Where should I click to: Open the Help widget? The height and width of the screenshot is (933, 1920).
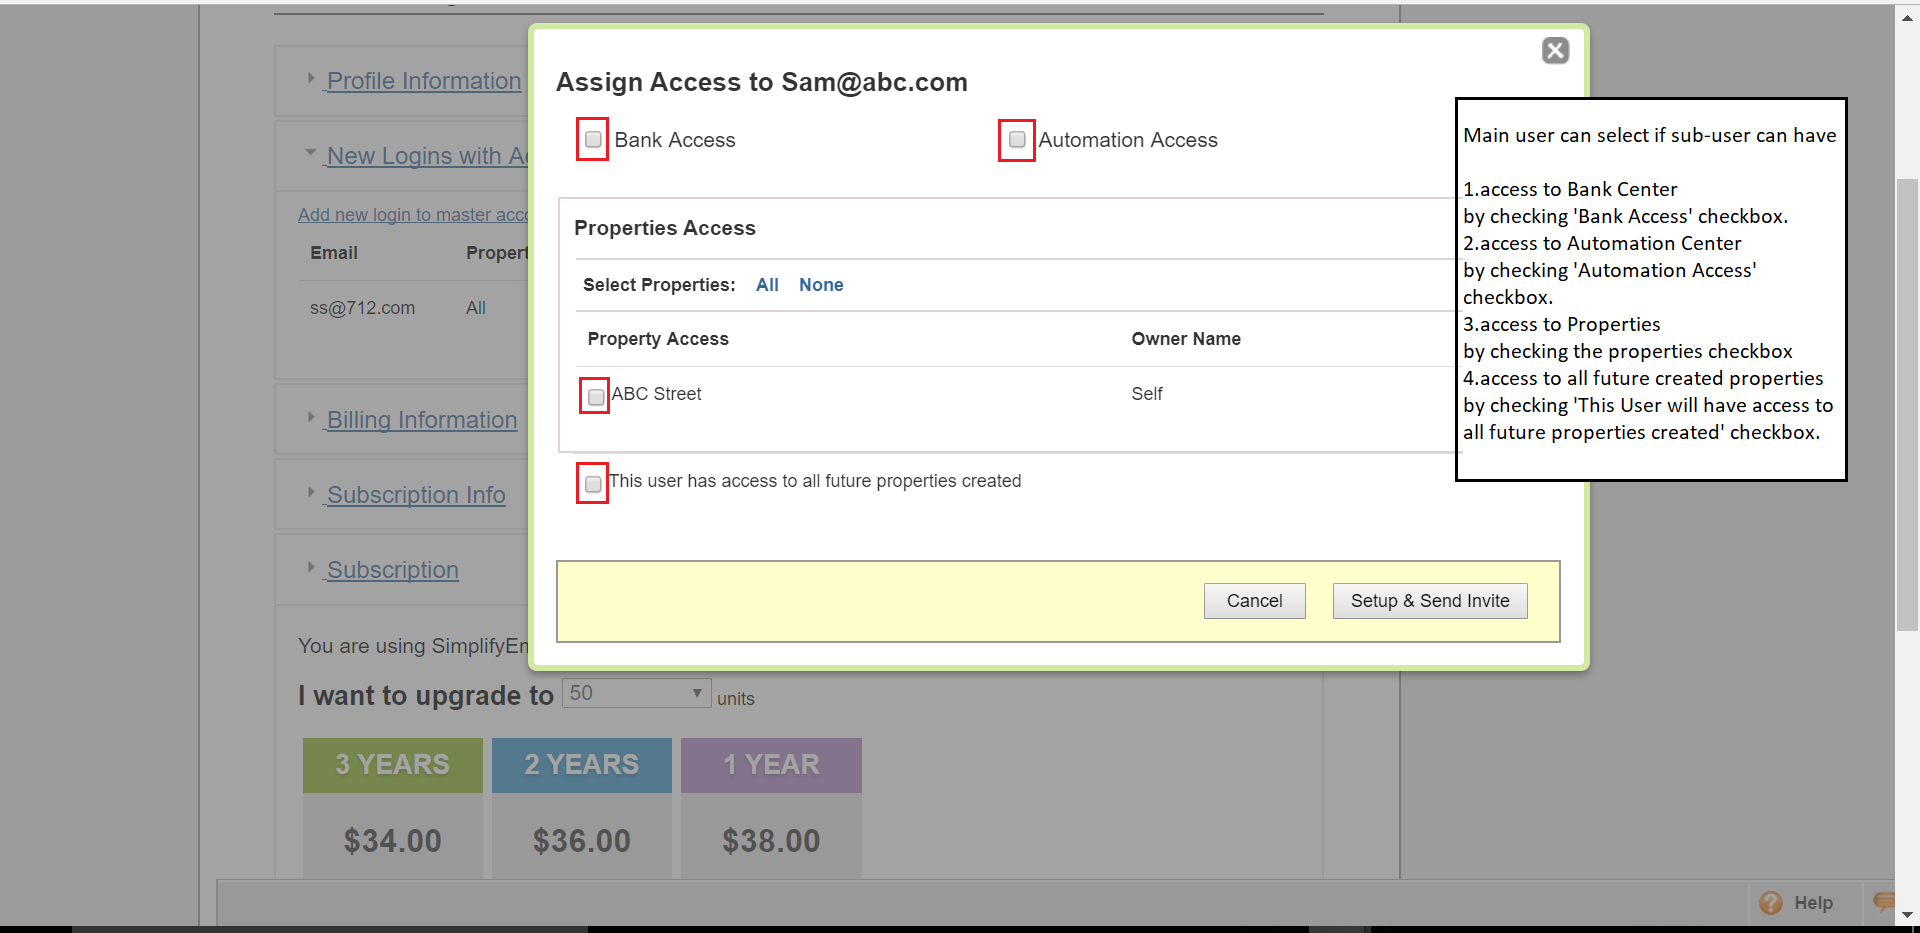1797,903
